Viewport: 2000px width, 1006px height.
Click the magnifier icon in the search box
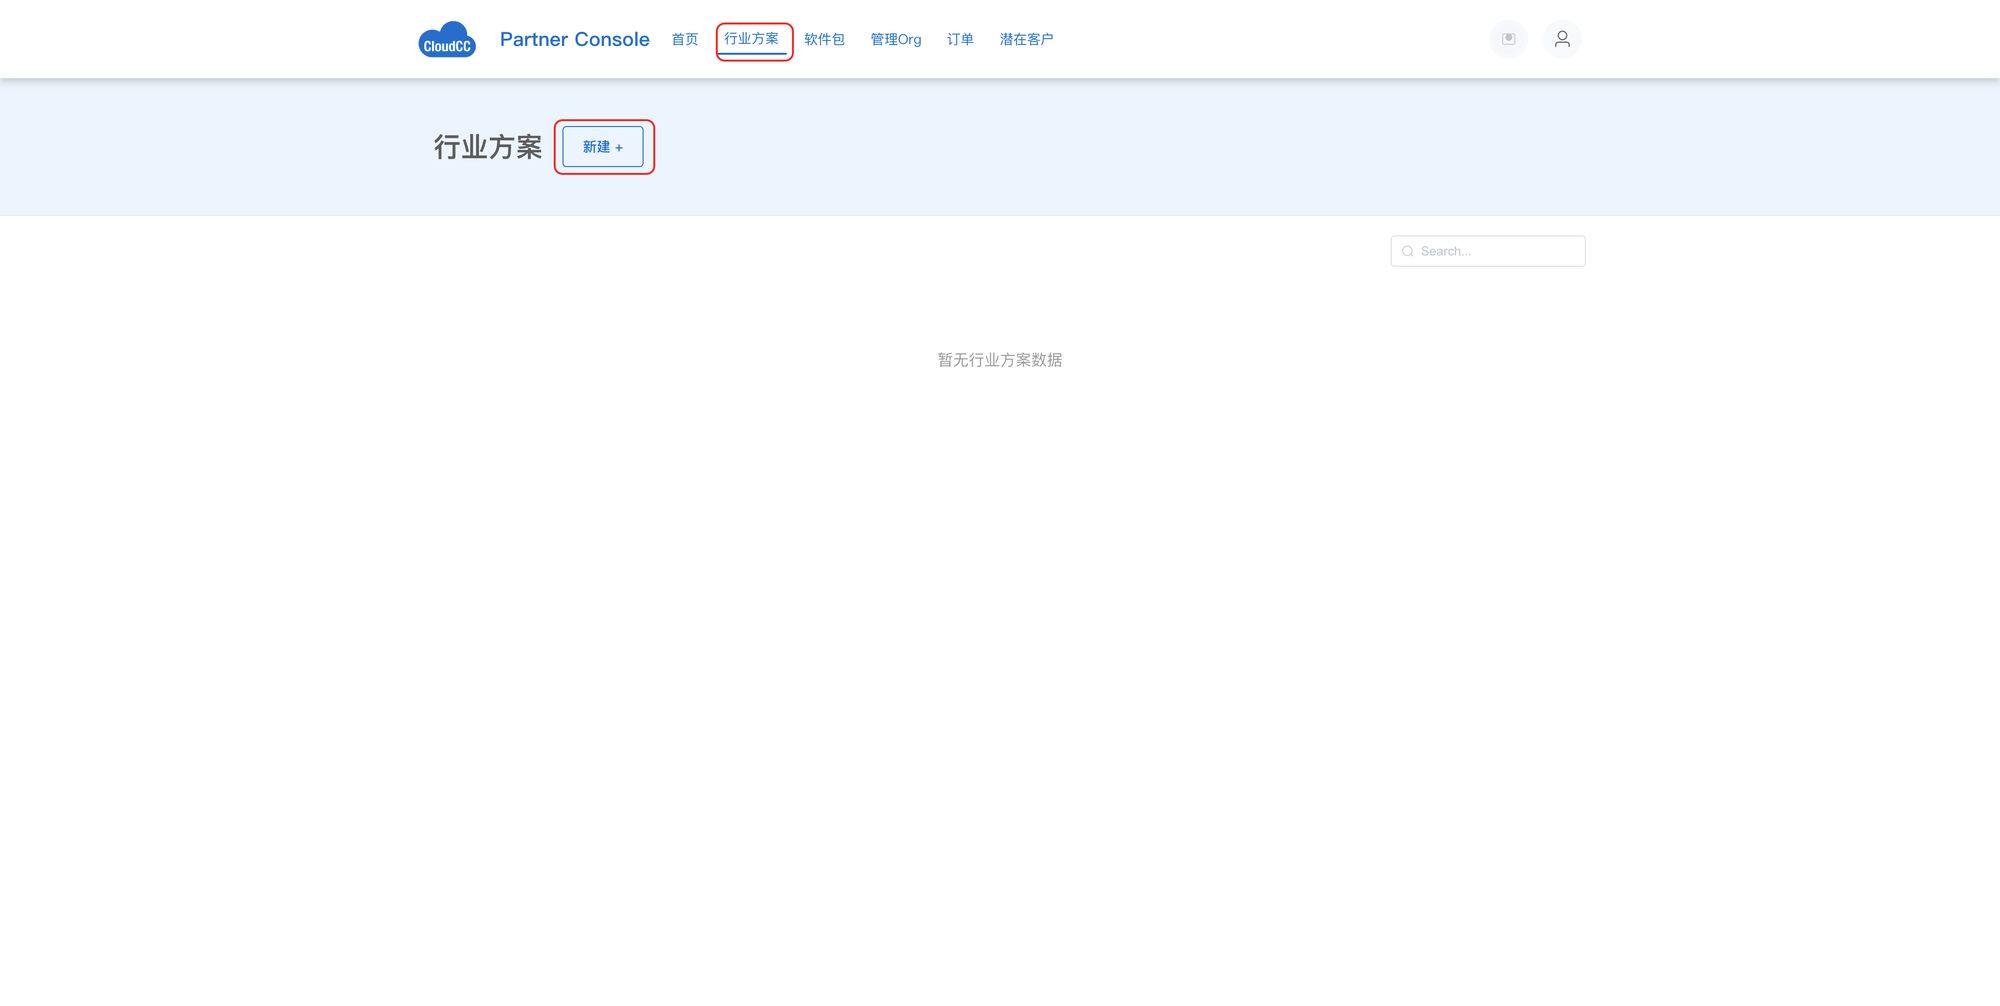tap(1407, 252)
